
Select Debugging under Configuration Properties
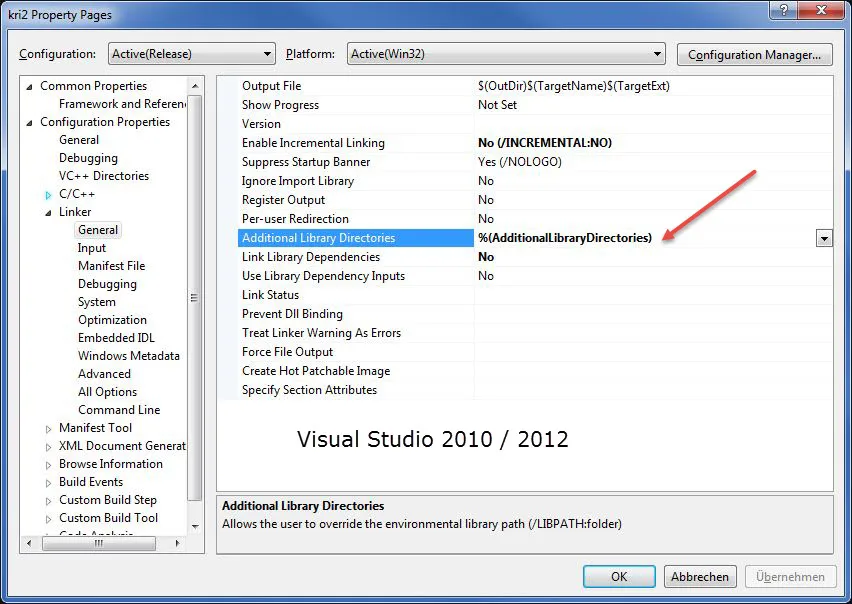click(x=88, y=158)
